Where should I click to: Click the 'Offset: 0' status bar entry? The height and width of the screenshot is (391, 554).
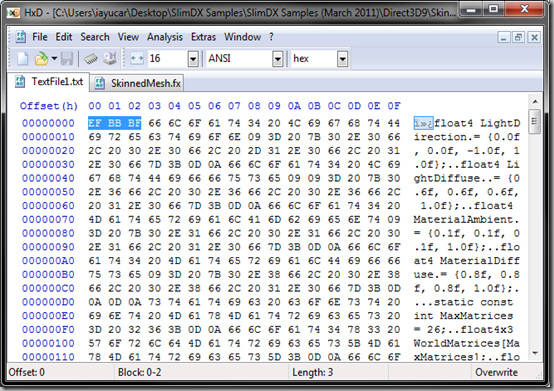[x=26, y=372]
